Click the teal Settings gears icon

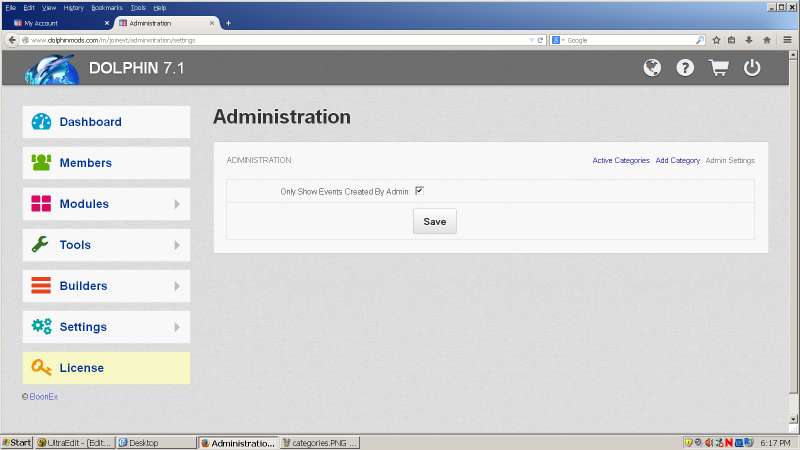tap(41, 327)
